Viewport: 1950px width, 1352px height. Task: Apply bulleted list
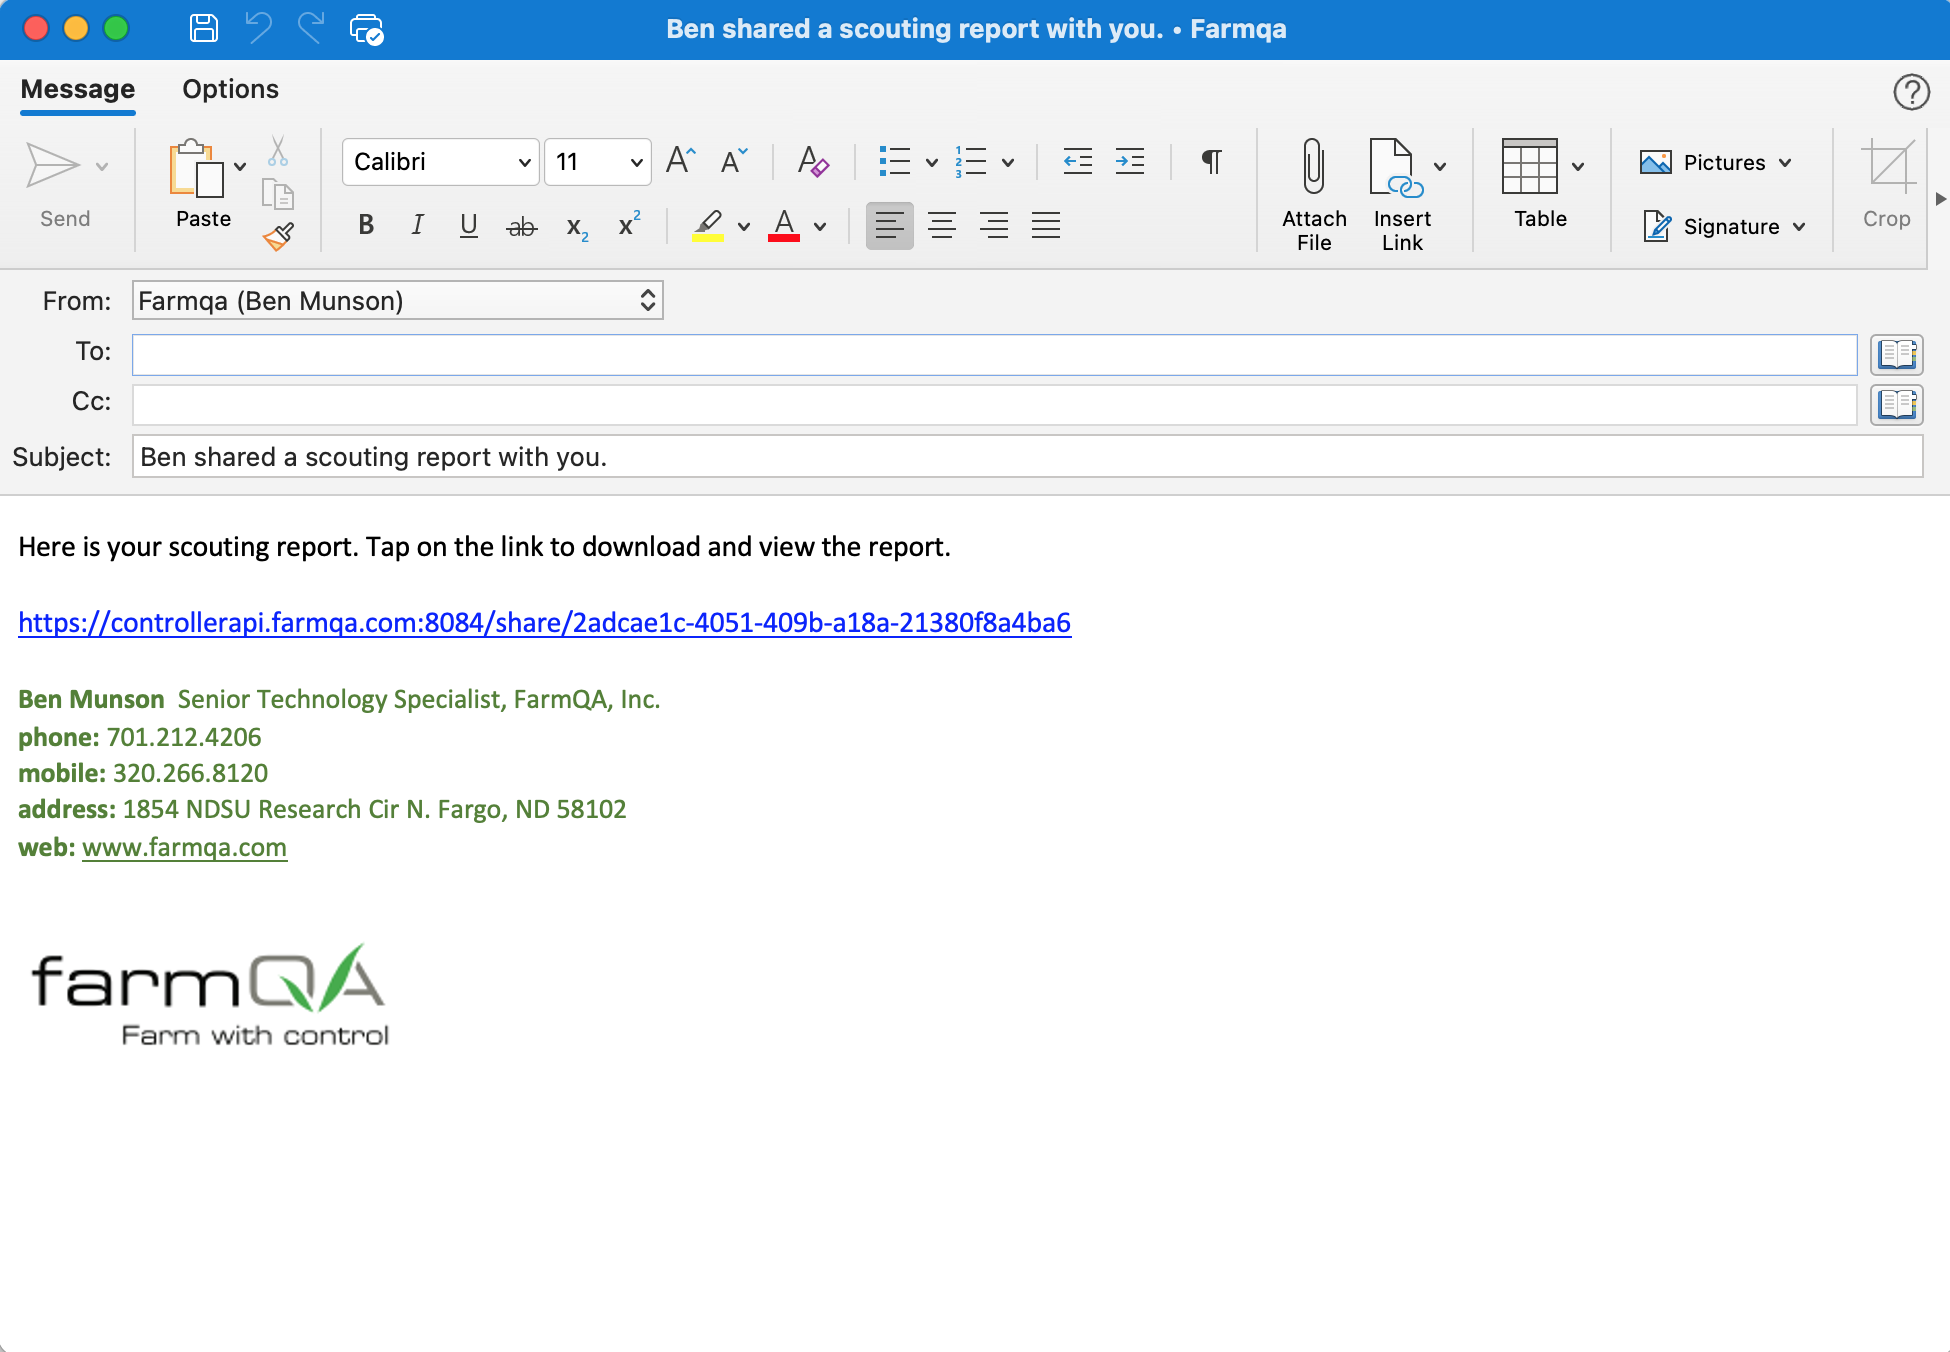894,161
